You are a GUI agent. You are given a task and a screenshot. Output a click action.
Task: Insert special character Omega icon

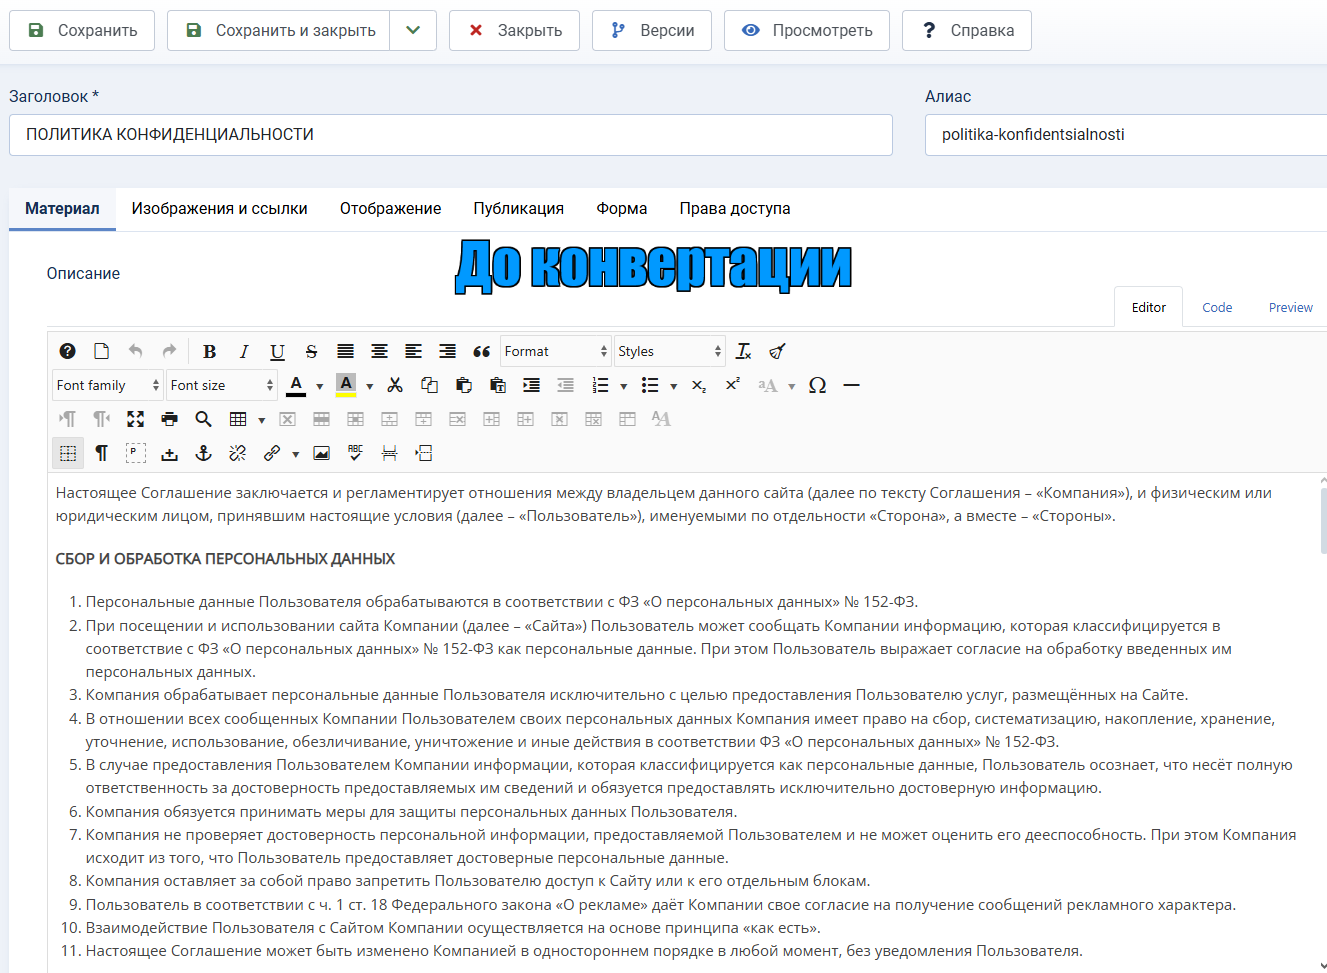[818, 385]
